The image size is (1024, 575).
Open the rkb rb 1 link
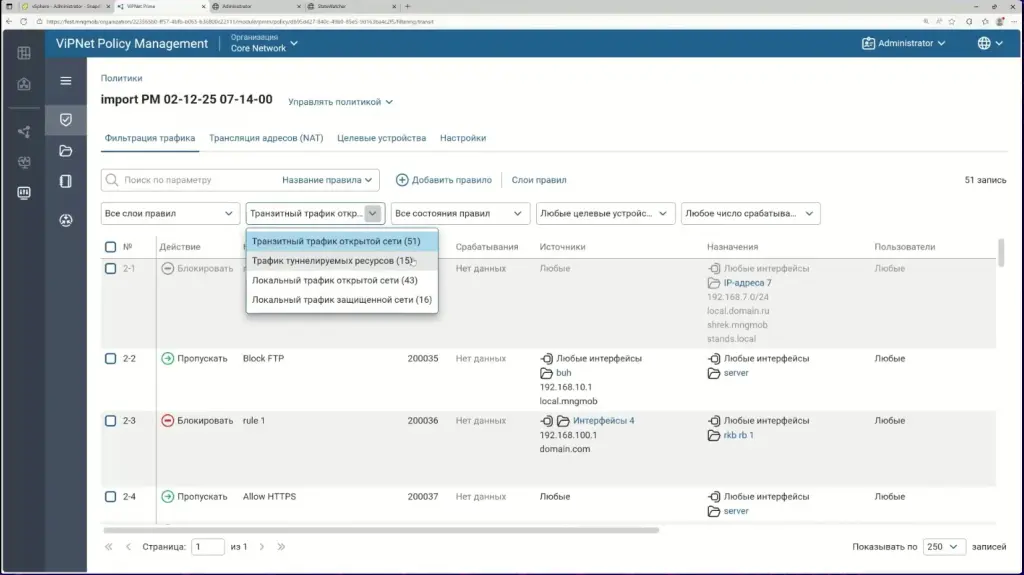point(738,435)
